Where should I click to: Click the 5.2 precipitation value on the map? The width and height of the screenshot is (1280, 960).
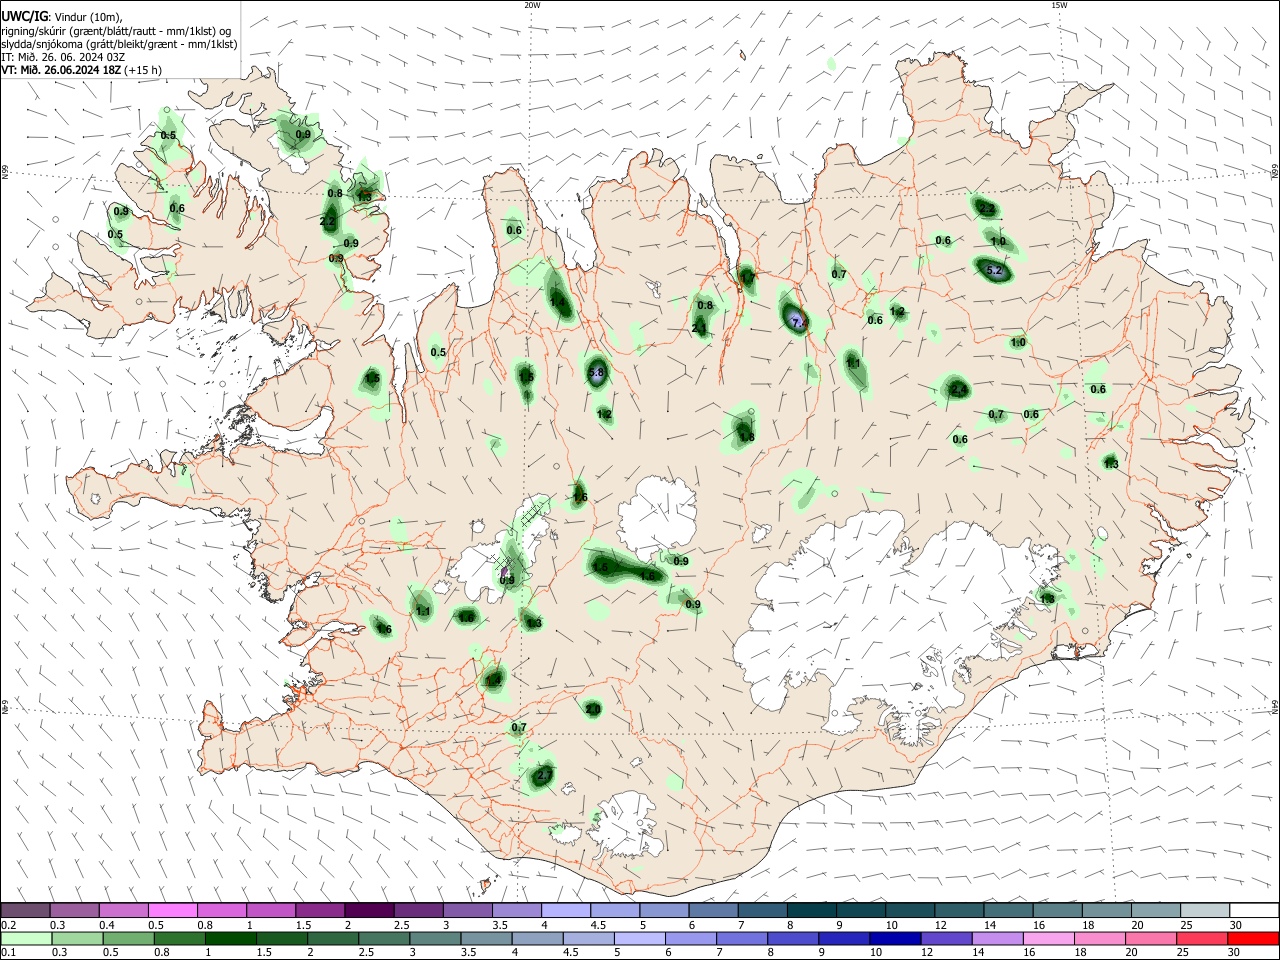[994, 271]
